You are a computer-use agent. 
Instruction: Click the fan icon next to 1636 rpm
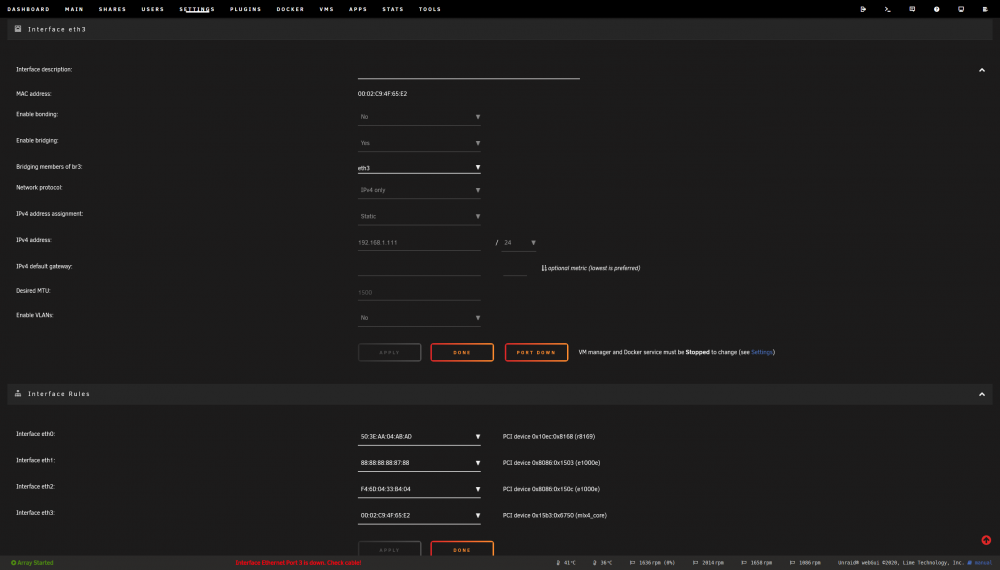[633, 562]
